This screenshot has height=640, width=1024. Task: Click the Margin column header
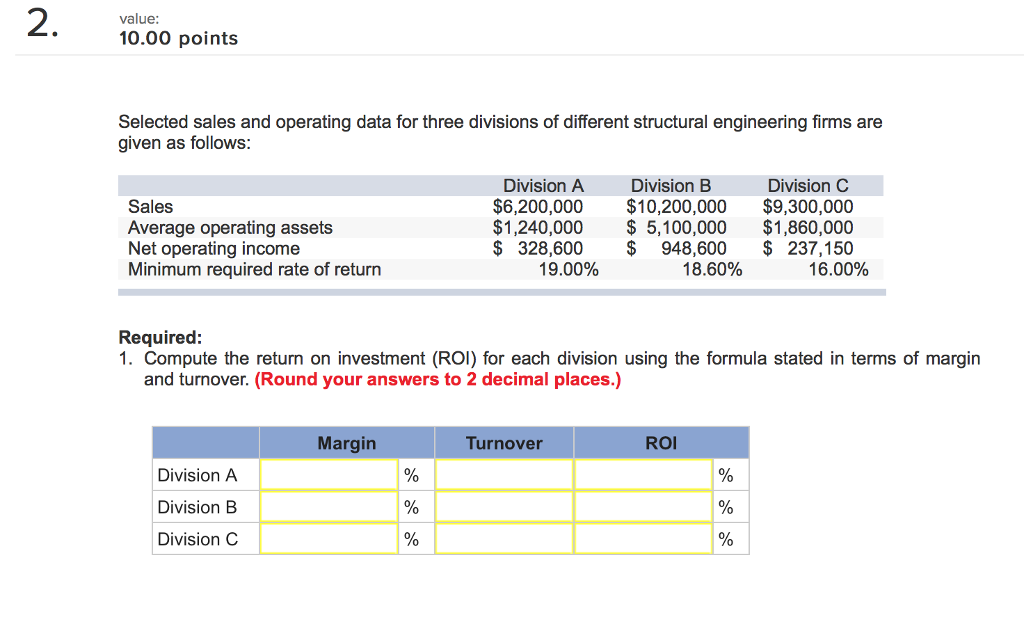[347, 443]
